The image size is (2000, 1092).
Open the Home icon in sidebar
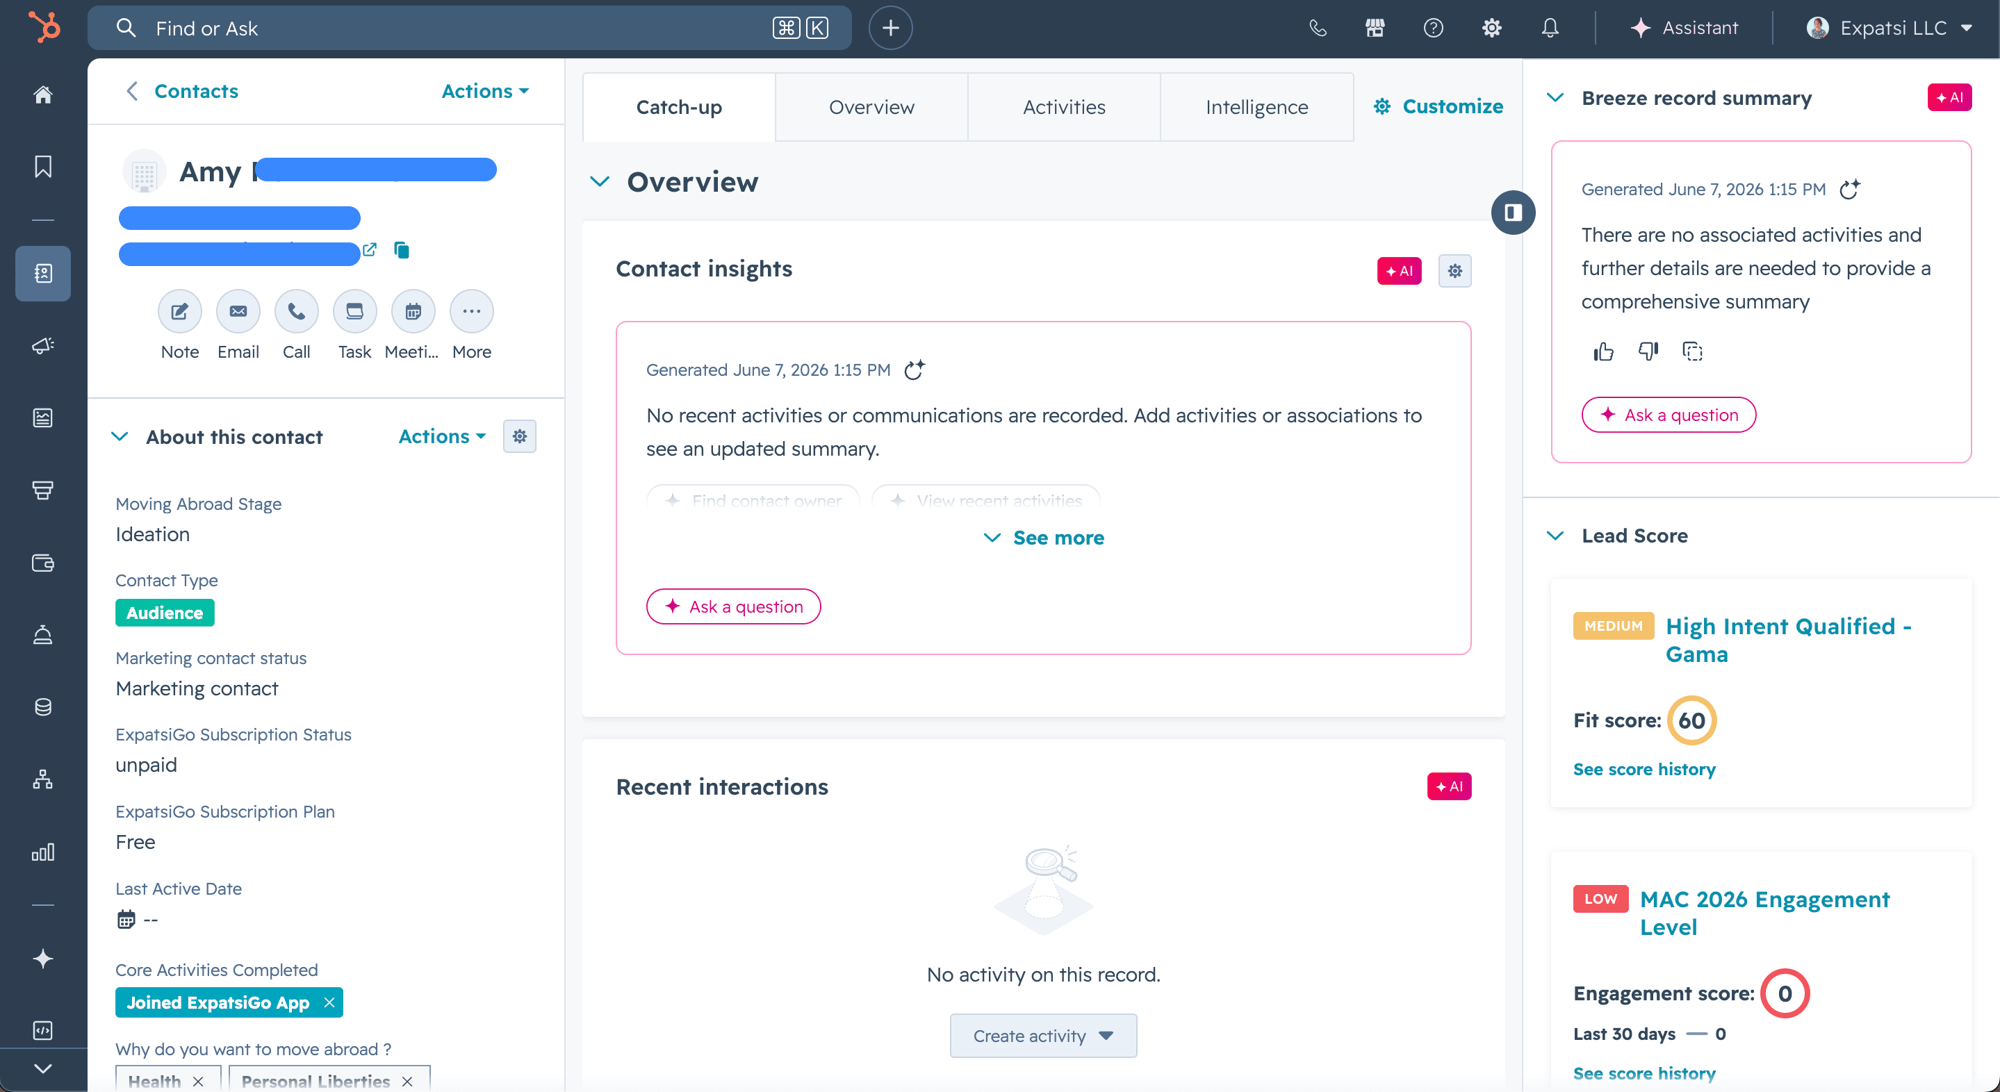(x=43, y=95)
